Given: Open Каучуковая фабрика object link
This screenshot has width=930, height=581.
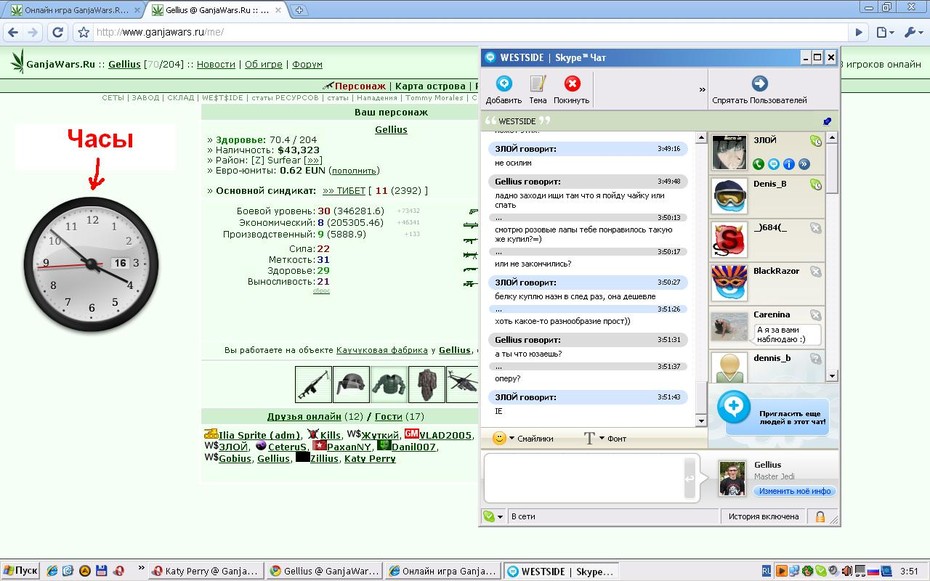Looking at the screenshot, I should click(382, 350).
